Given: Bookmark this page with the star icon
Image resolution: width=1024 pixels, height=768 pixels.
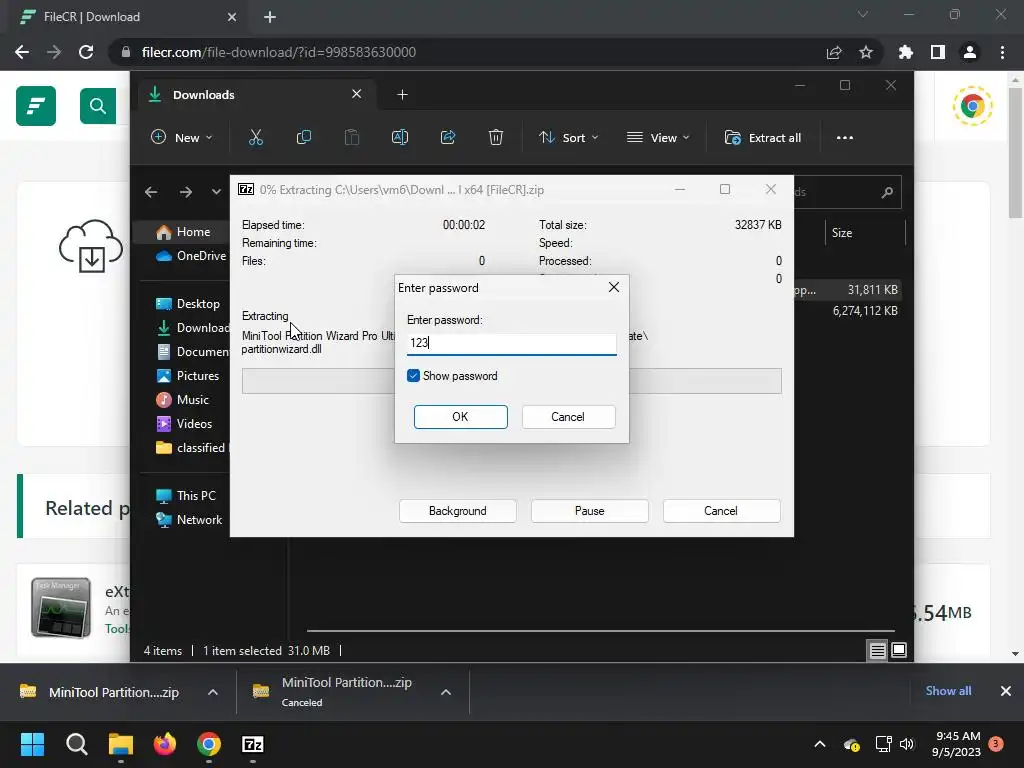Looking at the screenshot, I should tap(866, 52).
